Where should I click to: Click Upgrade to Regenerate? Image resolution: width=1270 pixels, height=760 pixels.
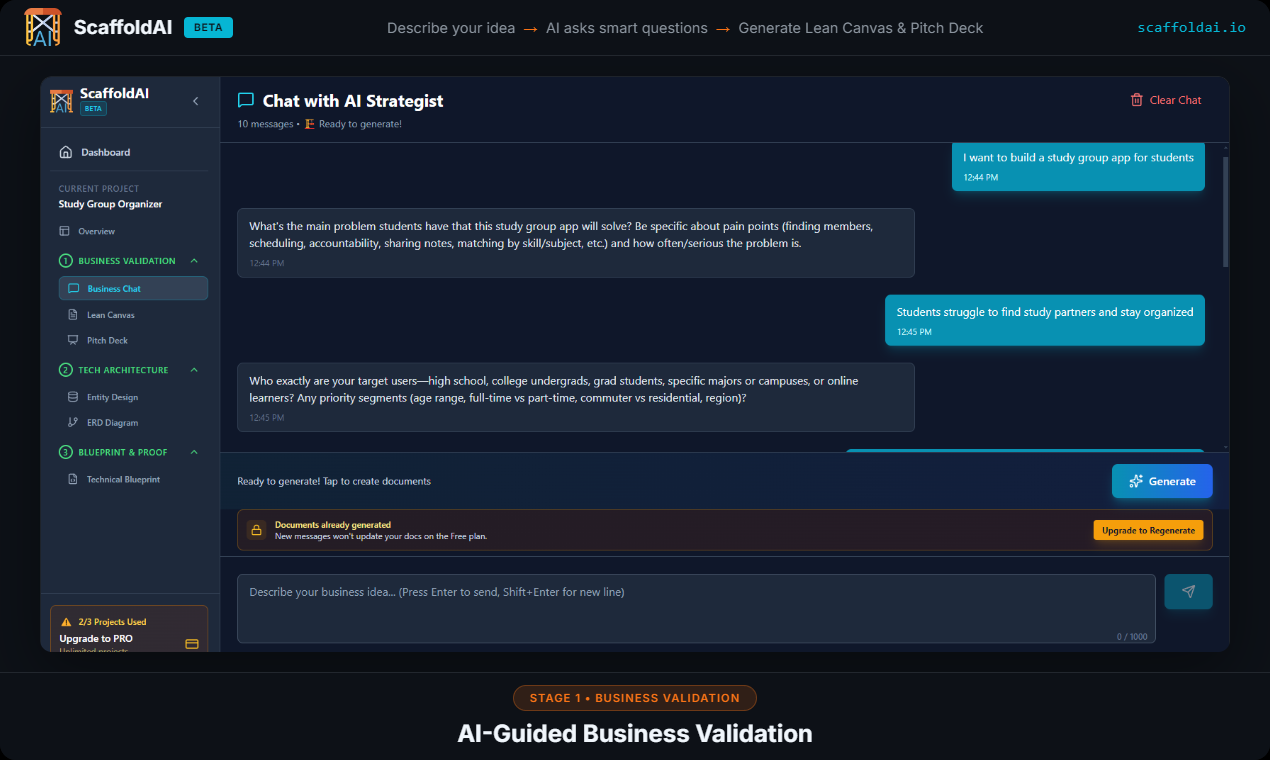tap(1148, 530)
